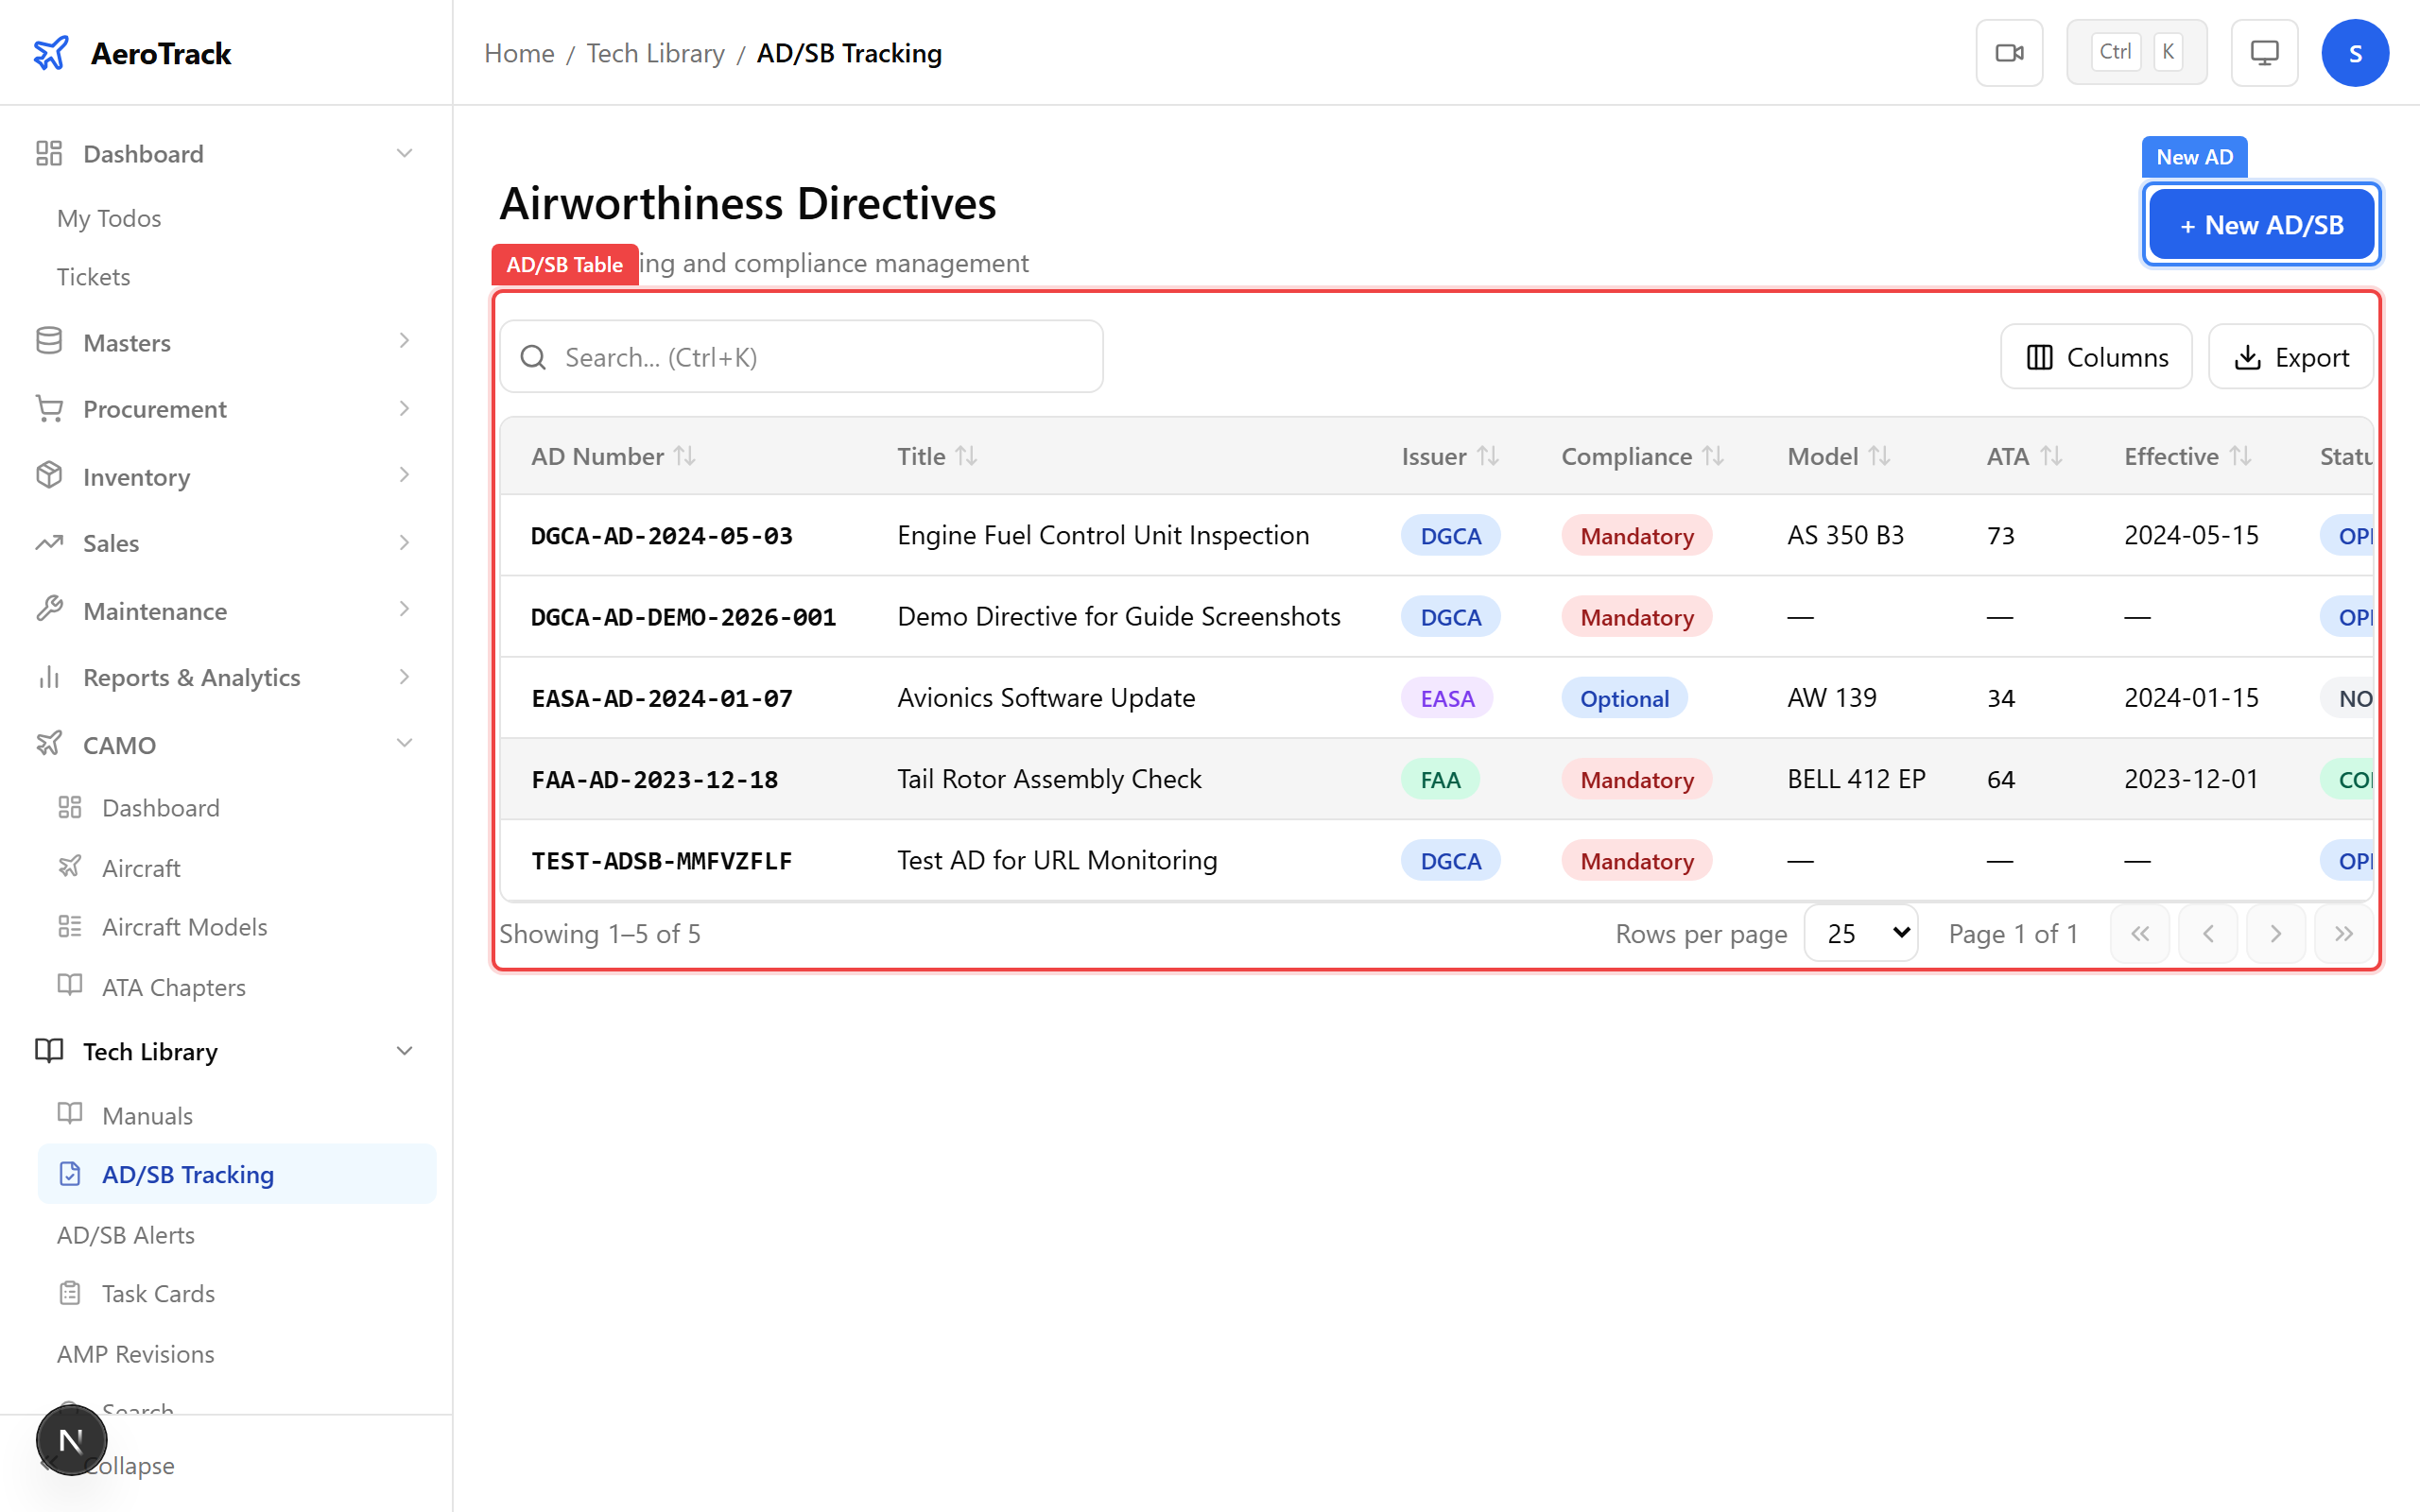
Task: Click inside the Search Ctrl+K field
Action: click(x=800, y=356)
